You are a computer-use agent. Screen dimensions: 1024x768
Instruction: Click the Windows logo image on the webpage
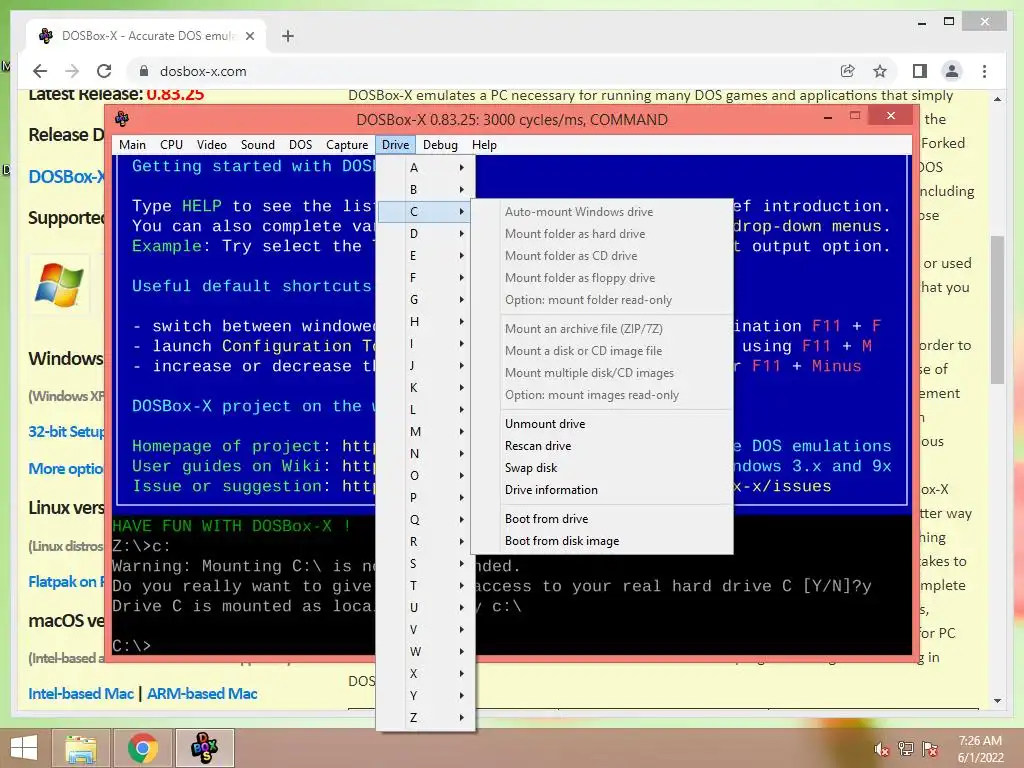pos(59,285)
